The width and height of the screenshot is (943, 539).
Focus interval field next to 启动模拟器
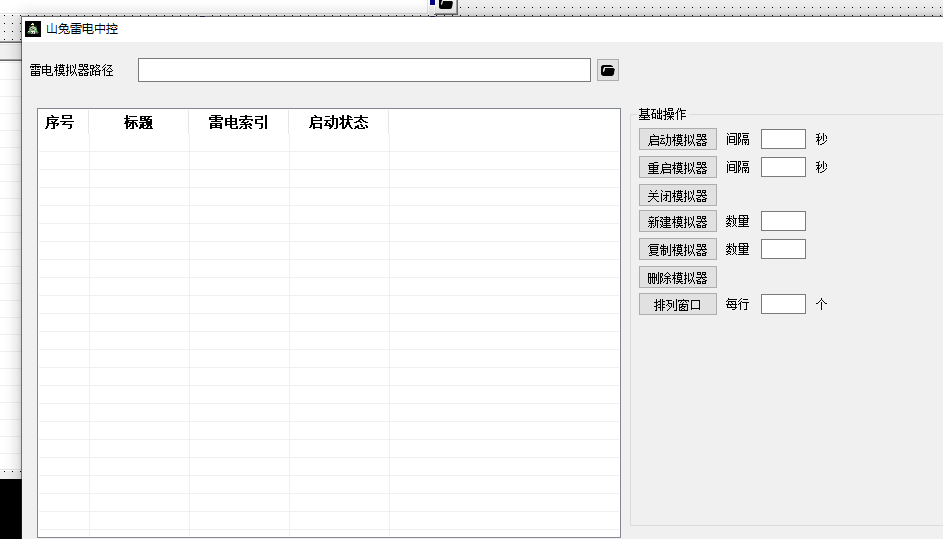[783, 139]
